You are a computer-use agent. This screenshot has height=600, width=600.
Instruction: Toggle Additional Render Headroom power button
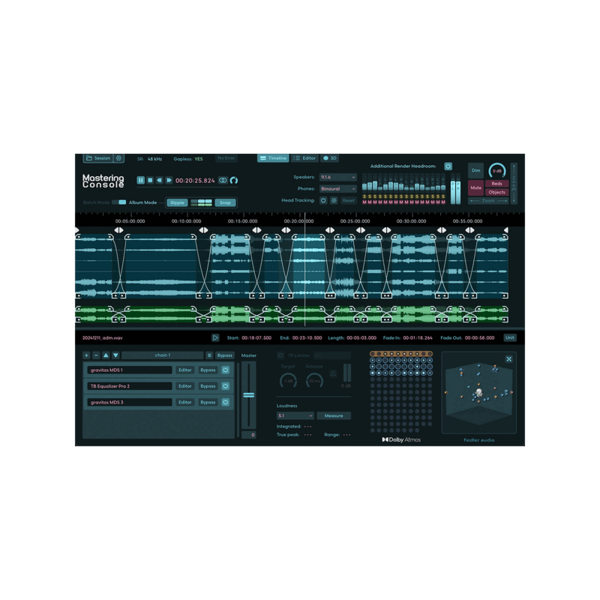(x=448, y=166)
